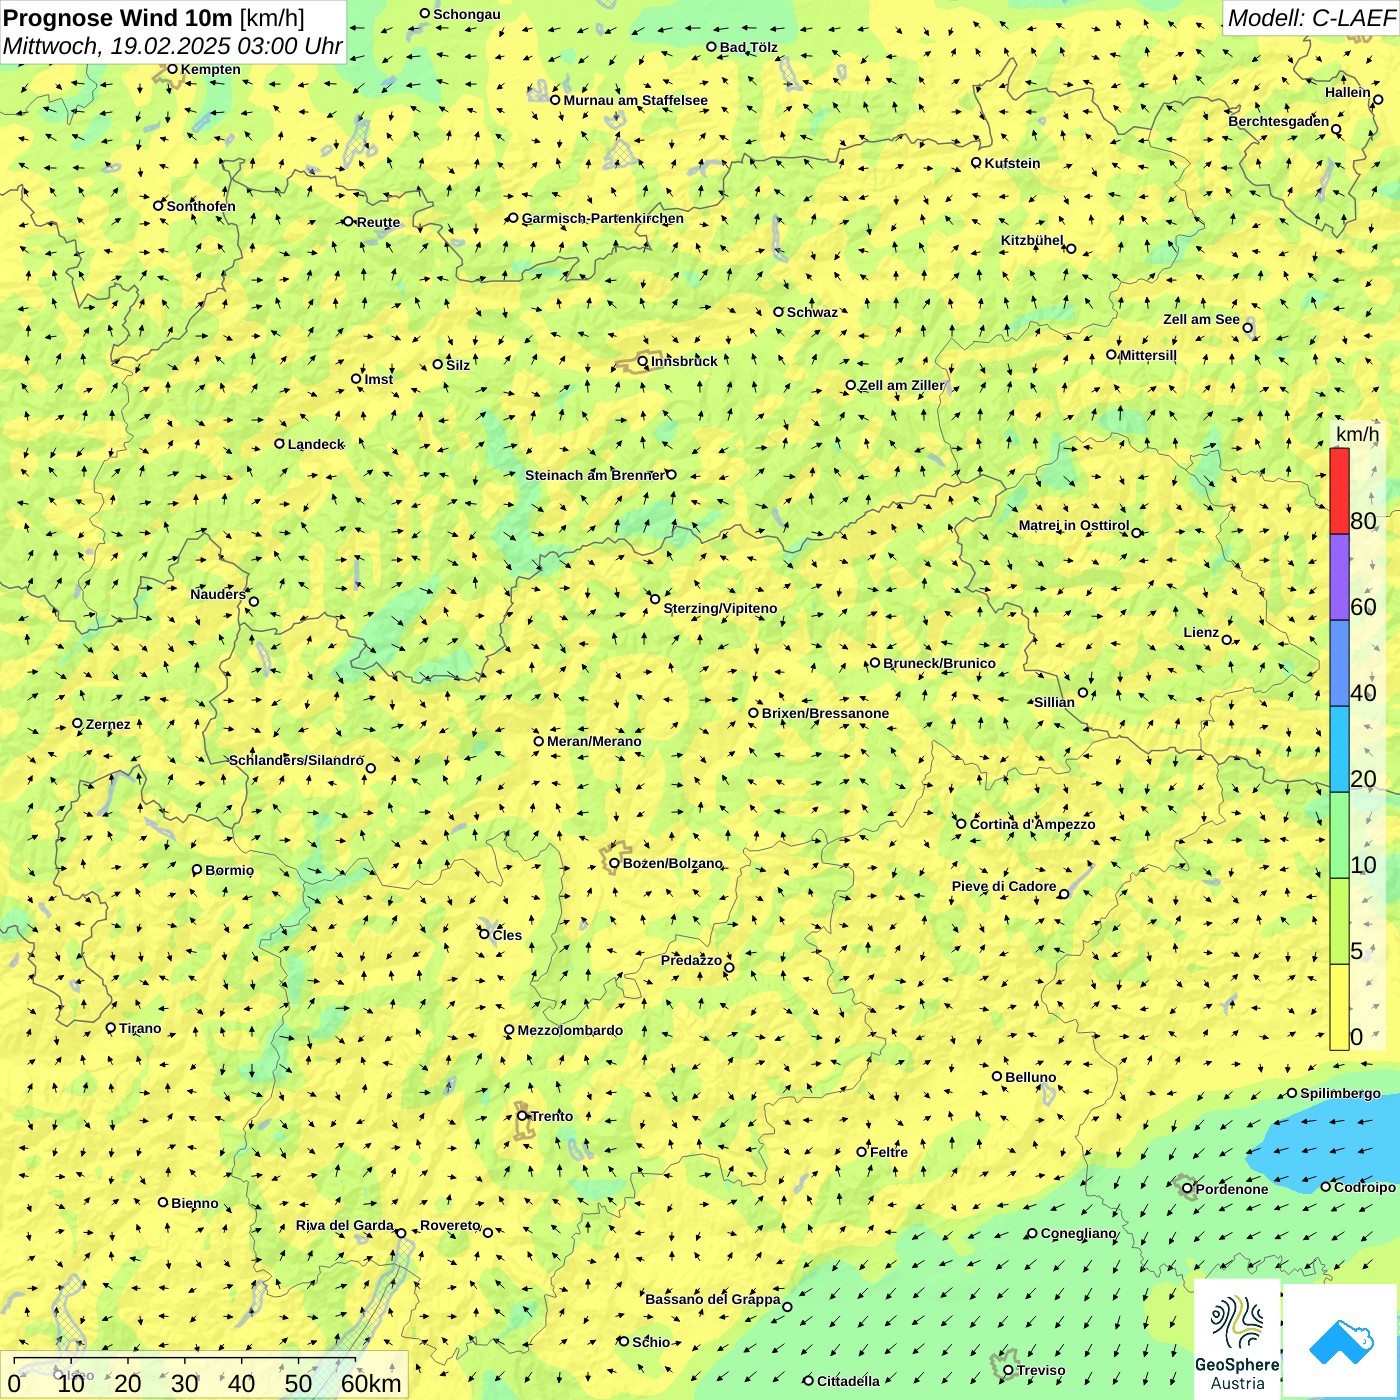
Task: Select the lime 5–10 km/h legend color
Action: coord(1339,921)
